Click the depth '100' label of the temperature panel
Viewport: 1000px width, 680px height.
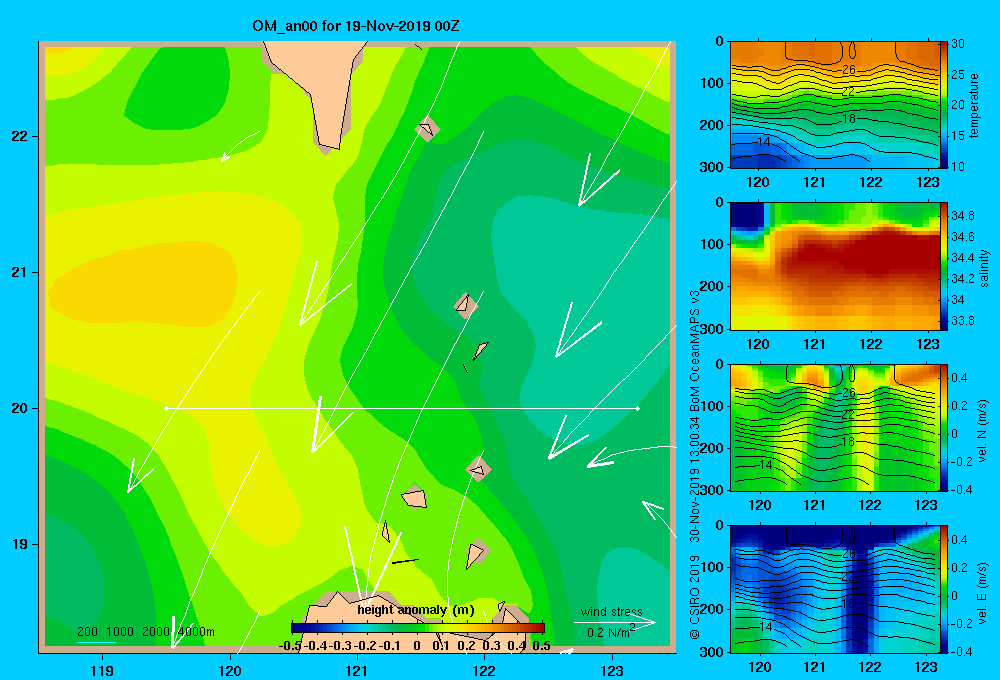pyautogui.click(x=712, y=83)
